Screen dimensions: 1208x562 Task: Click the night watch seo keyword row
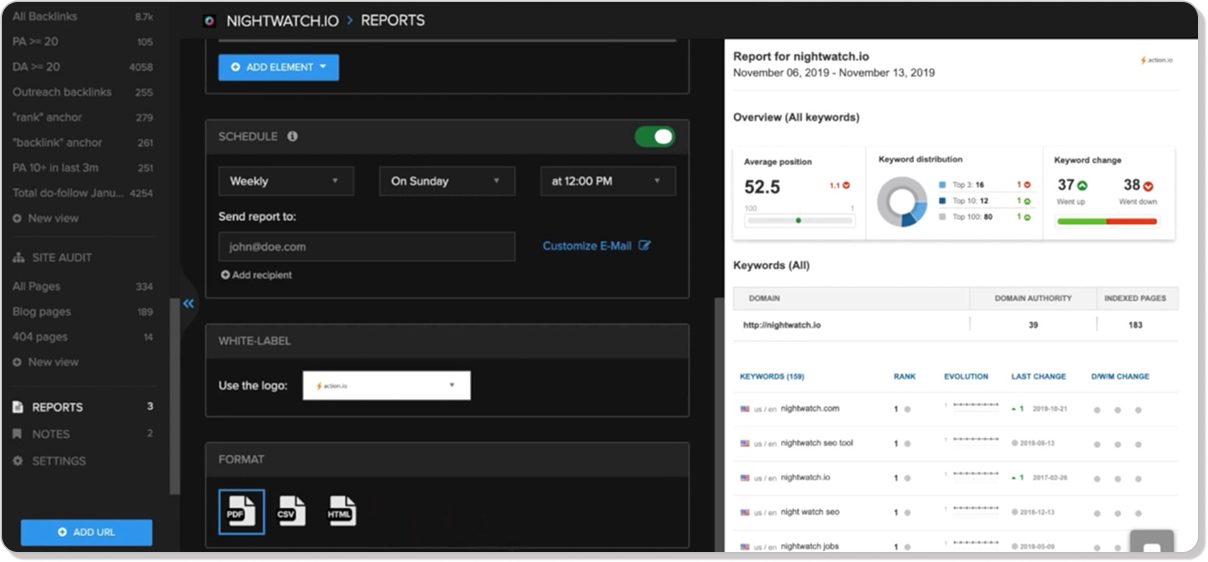pos(955,512)
